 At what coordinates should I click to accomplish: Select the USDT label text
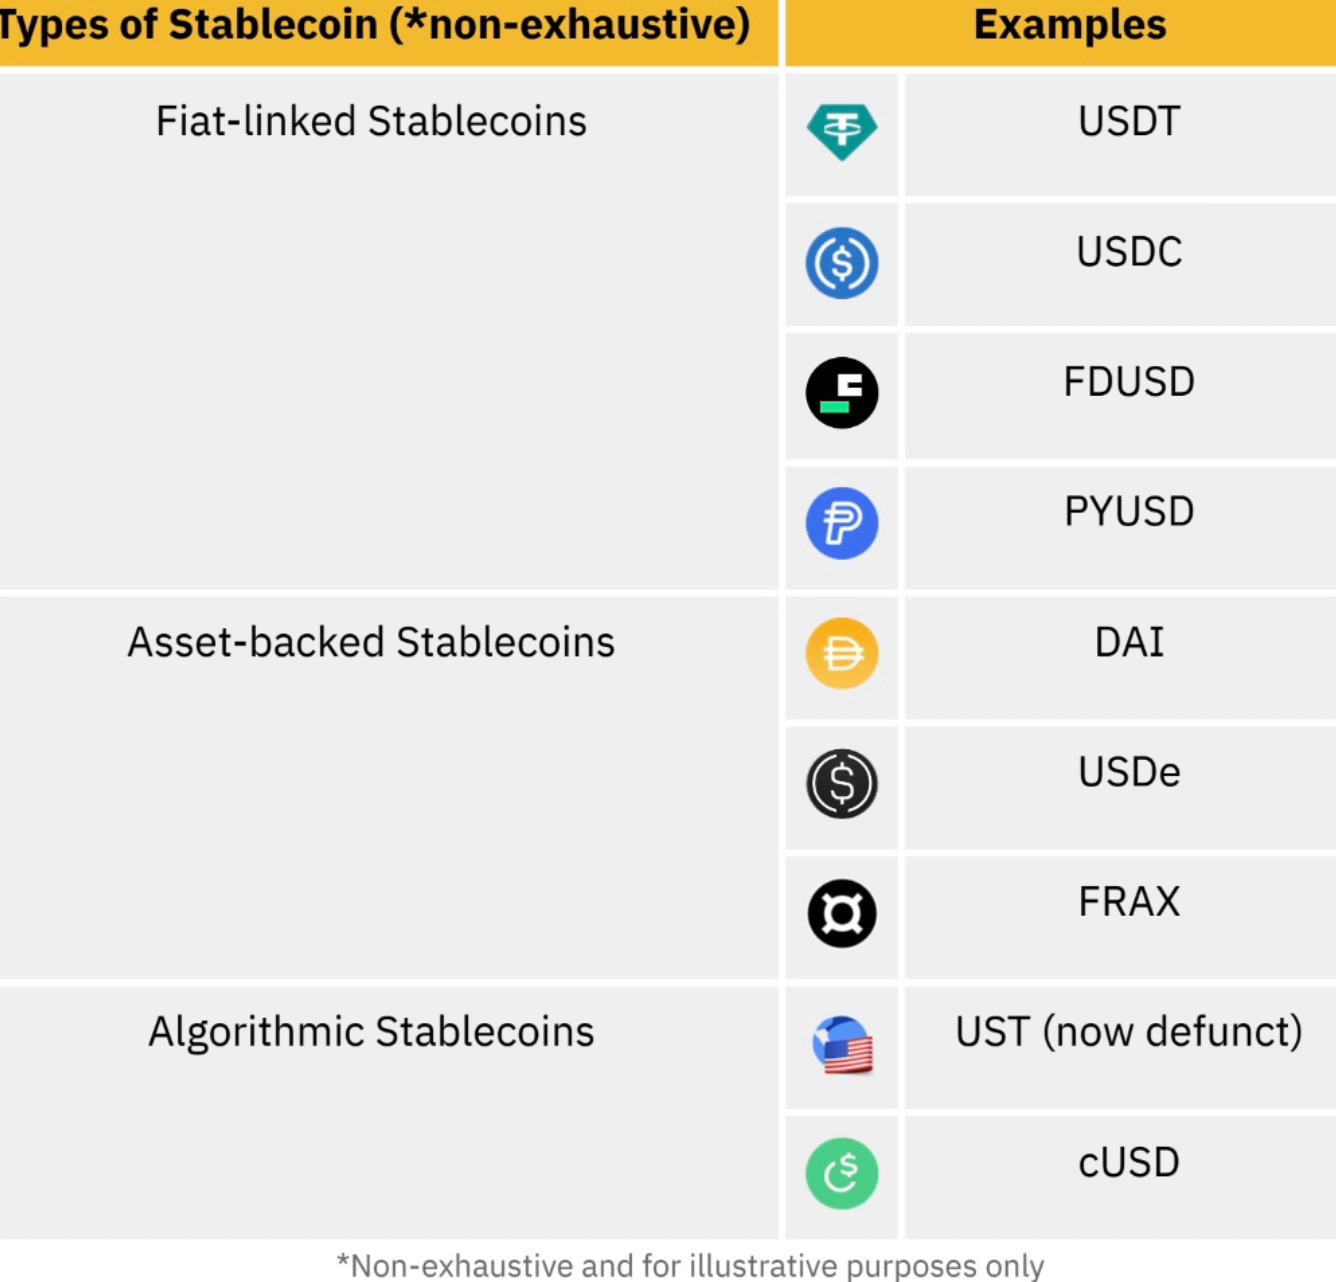click(1129, 121)
